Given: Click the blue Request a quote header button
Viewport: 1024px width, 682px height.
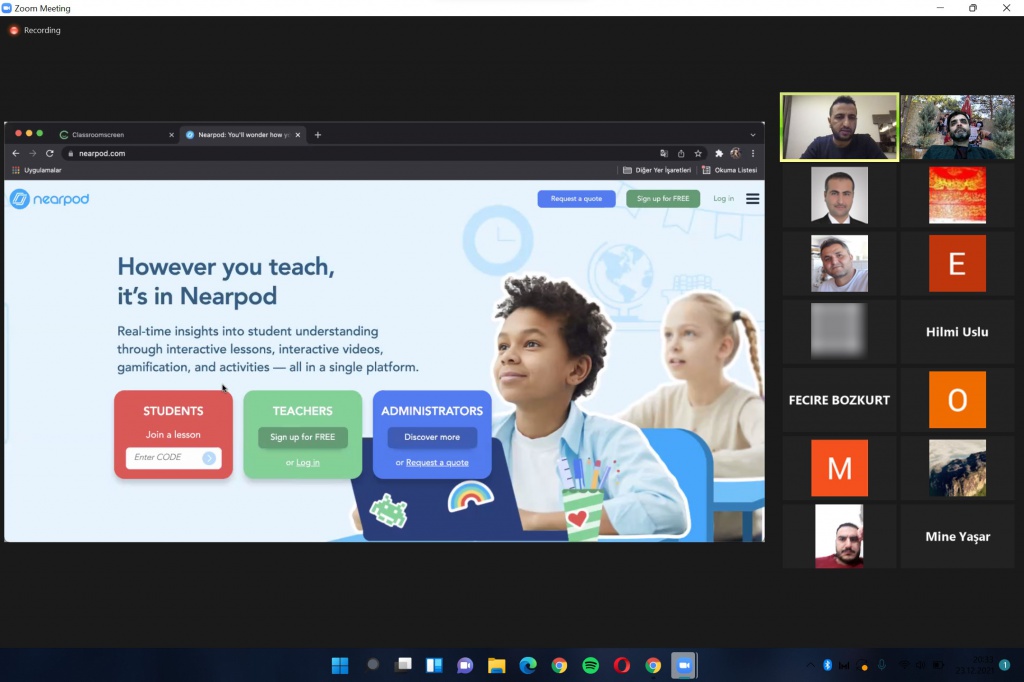Looking at the screenshot, I should pos(577,199).
